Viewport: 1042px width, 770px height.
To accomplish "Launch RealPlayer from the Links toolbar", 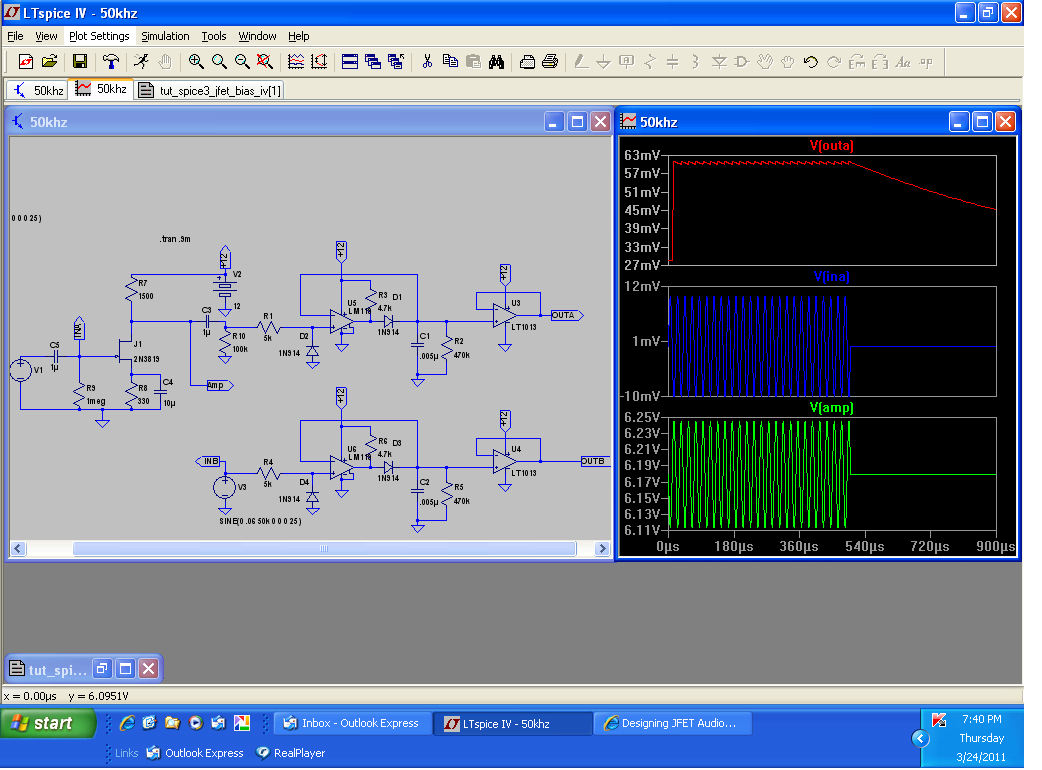I will [291, 753].
